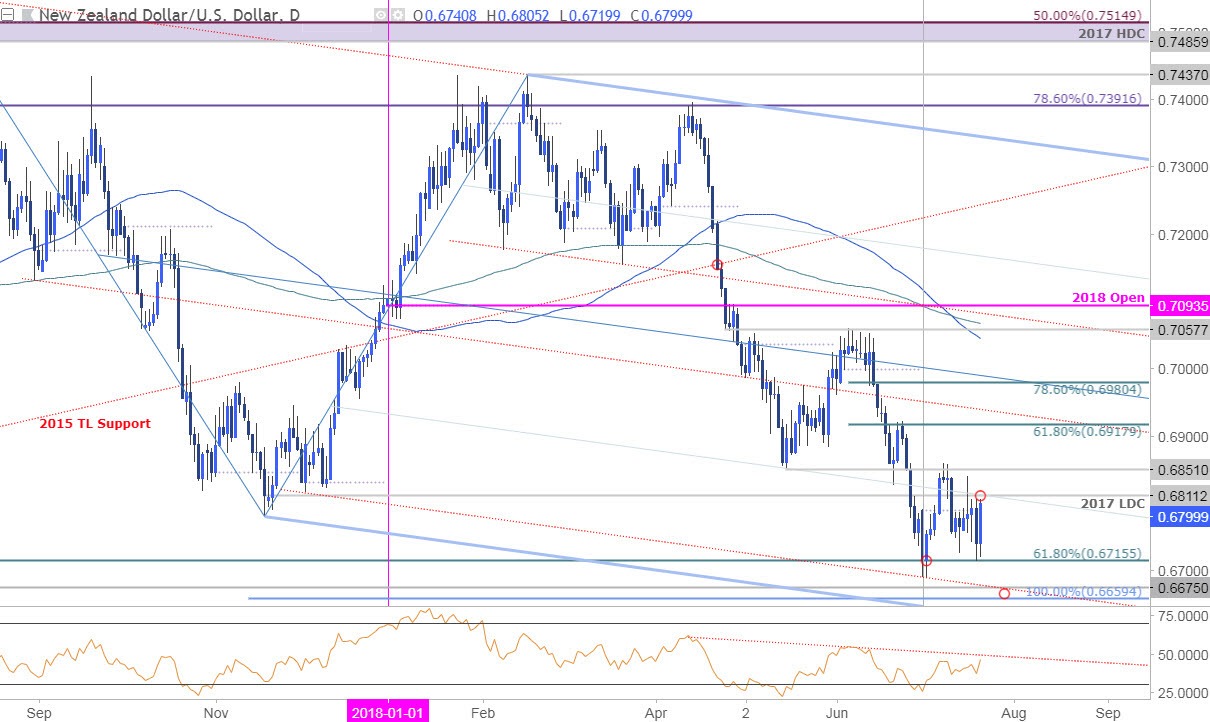Click the Apr time axis label
The height and width of the screenshot is (722, 1210).
point(658,712)
